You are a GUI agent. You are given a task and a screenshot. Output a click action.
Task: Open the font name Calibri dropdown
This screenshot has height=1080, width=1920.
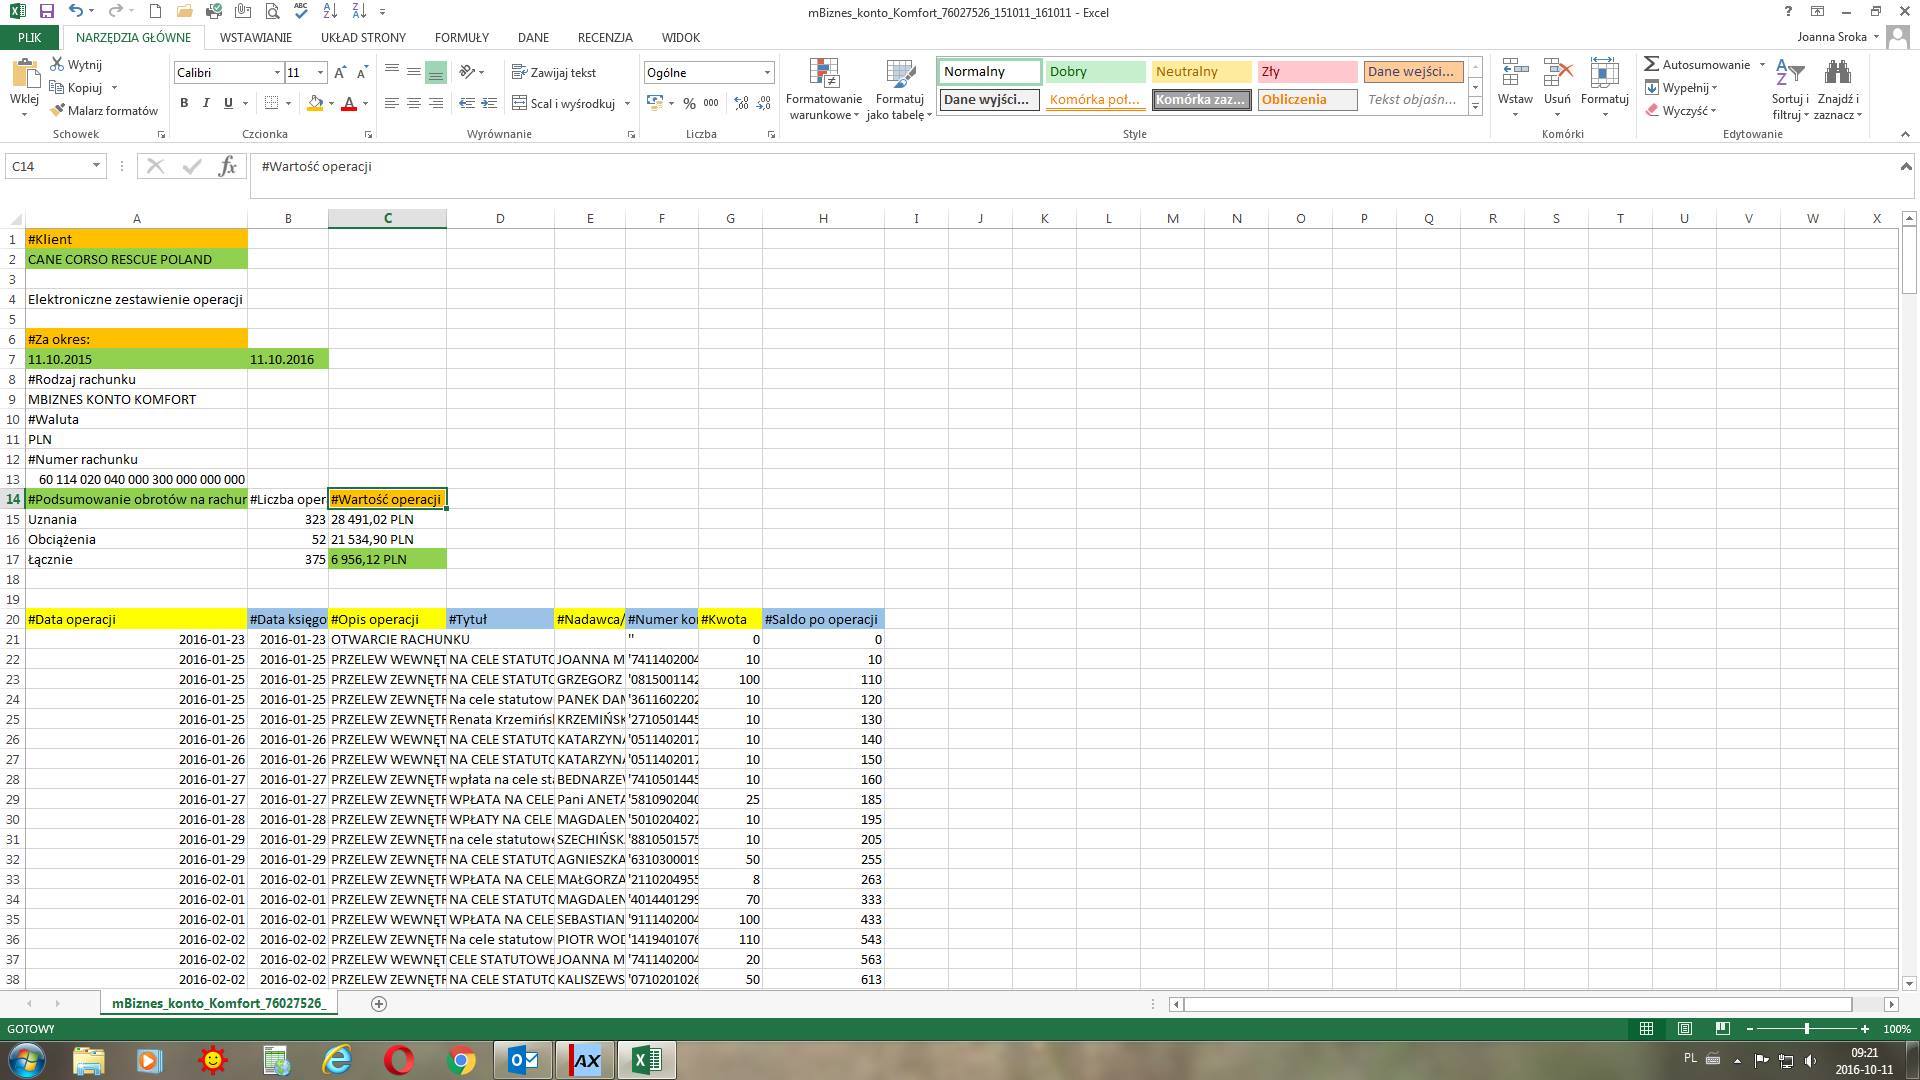pyautogui.click(x=277, y=72)
